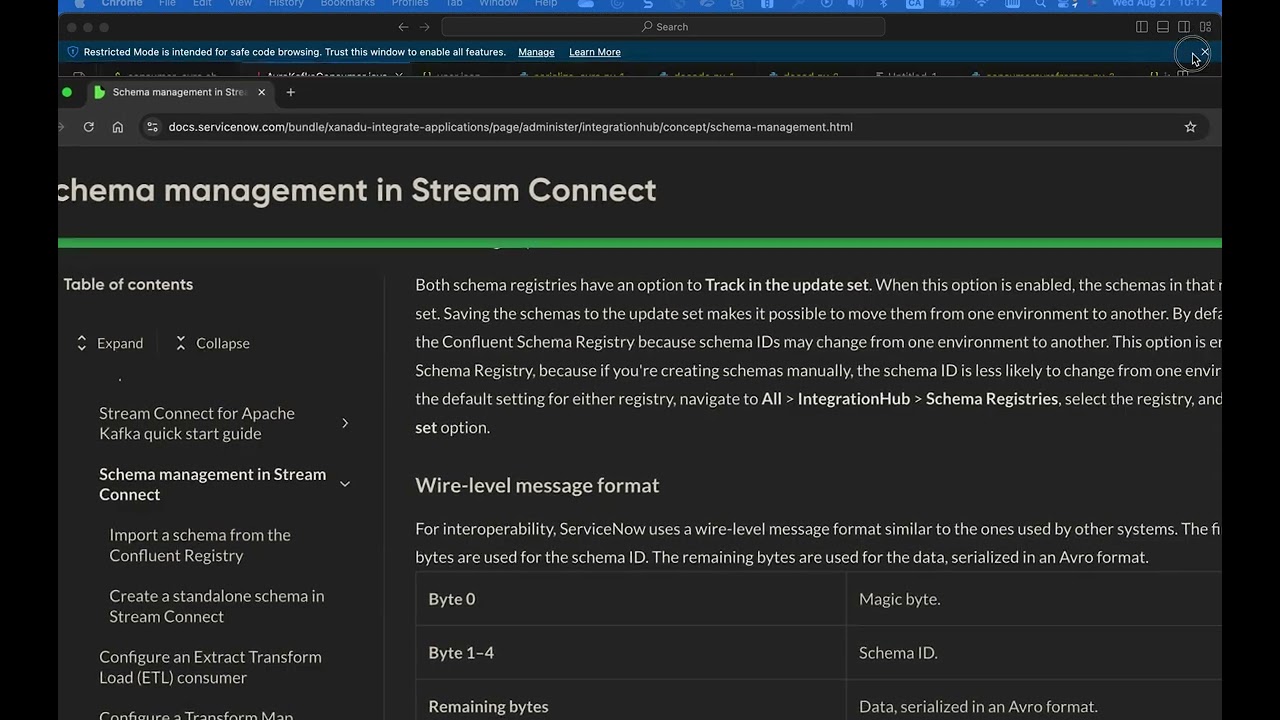Image resolution: width=1280 pixels, height=720 pixels.
Task: Open Import a schema from the Confluent Registry
Action: coord(200,545)
